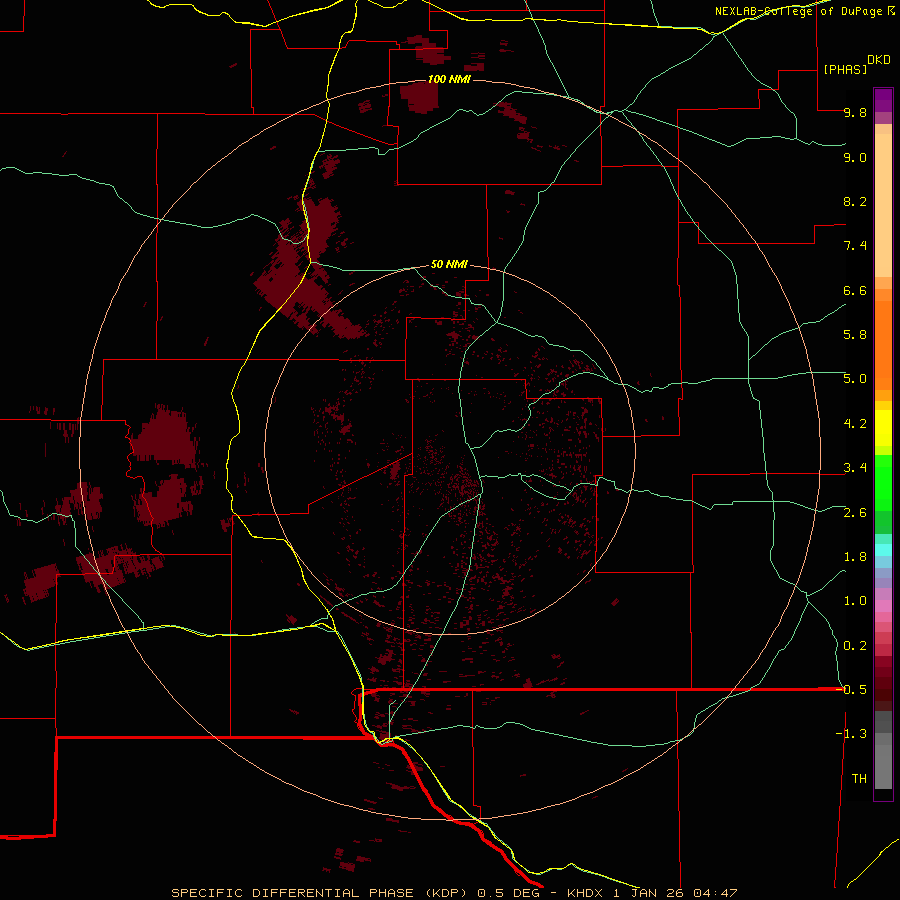Pick the purple segment of the color bar

[883, 100]
